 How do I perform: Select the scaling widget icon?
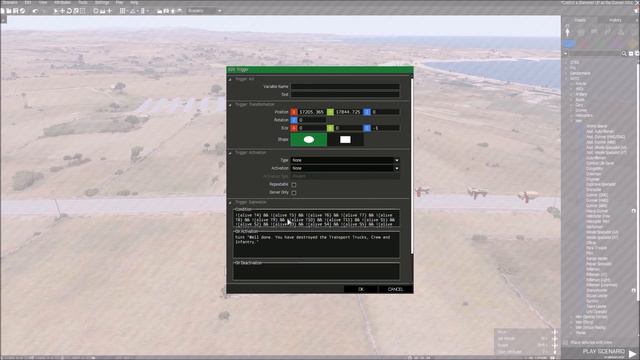tap(76, 11)
